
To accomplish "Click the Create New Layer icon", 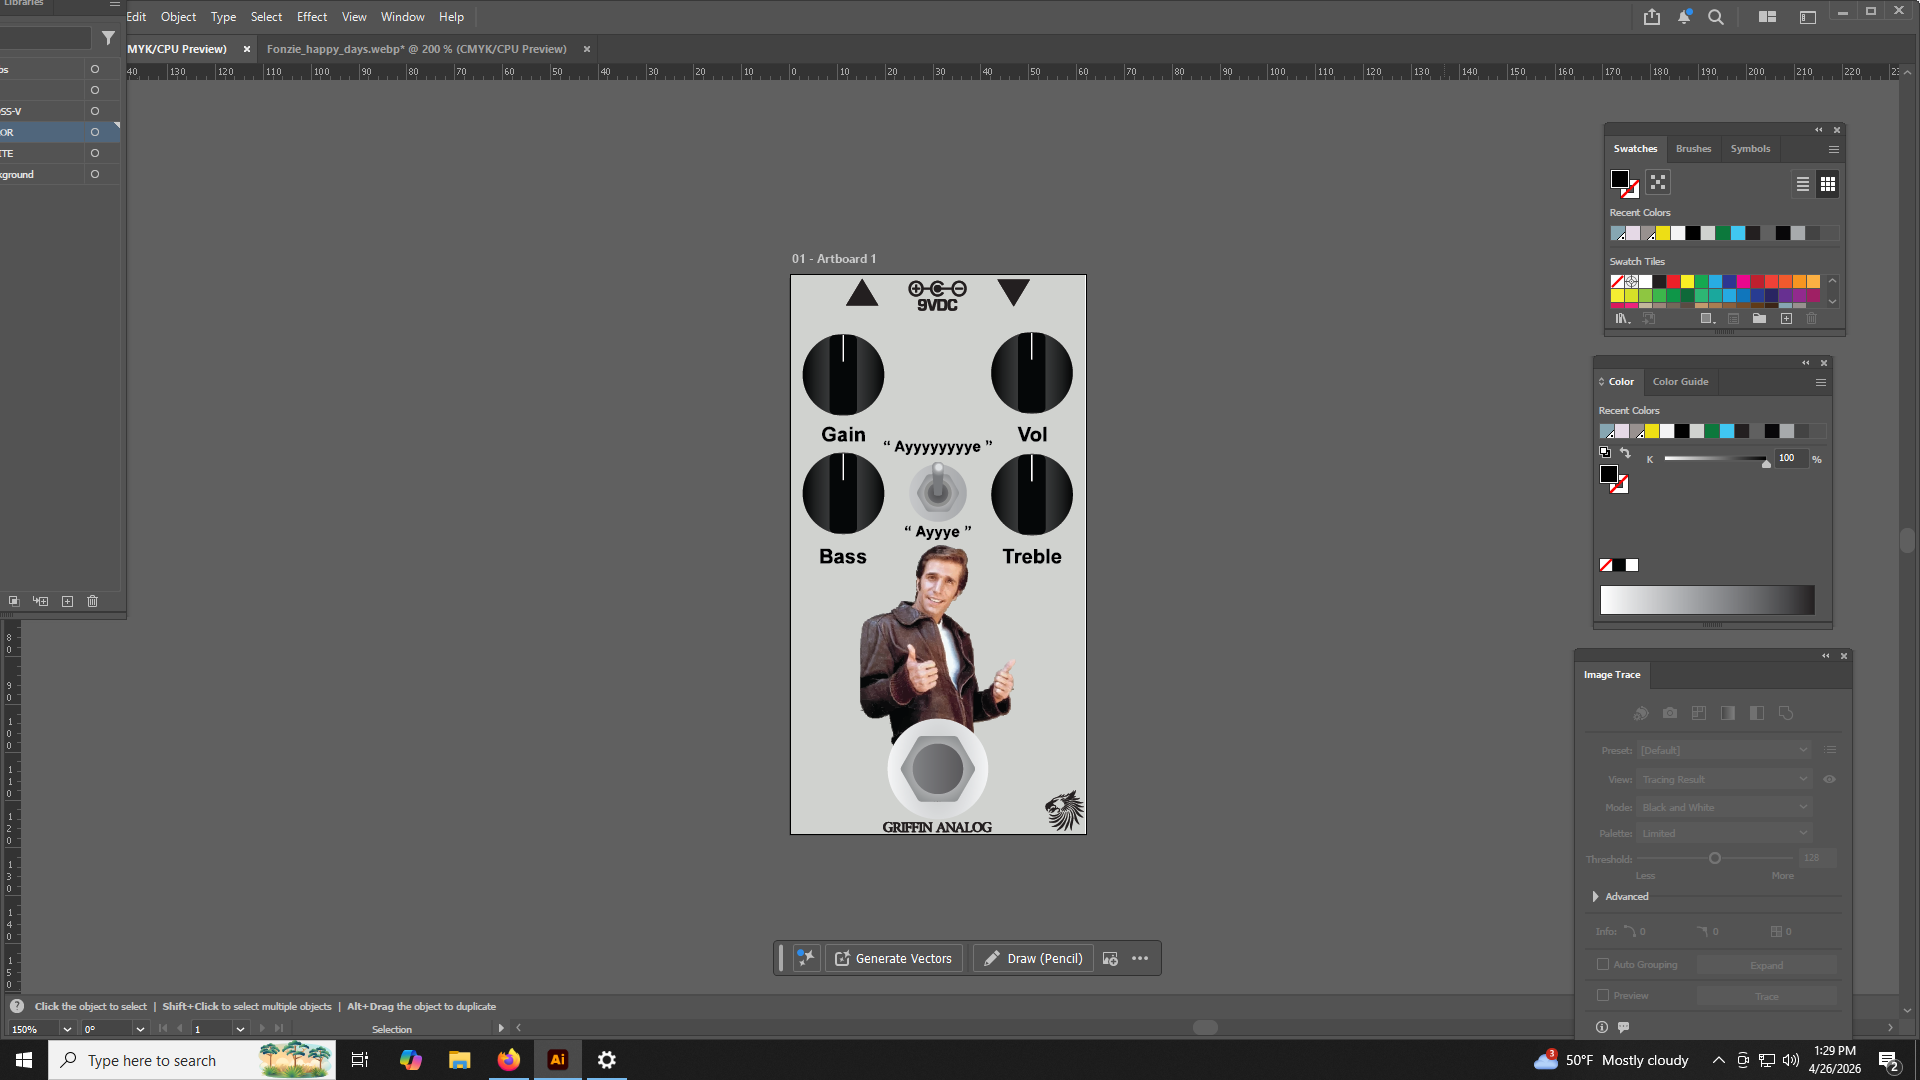I will [x=67, y=602].
